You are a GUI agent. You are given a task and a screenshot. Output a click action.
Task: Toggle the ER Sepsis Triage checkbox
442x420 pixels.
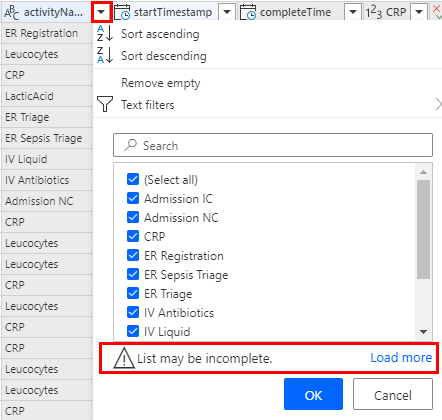133,274
